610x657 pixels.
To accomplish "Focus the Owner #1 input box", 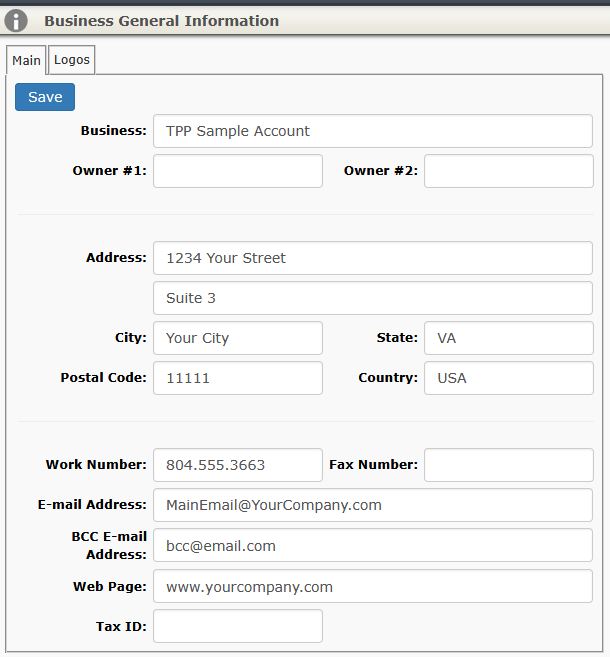I will point(238,171).
